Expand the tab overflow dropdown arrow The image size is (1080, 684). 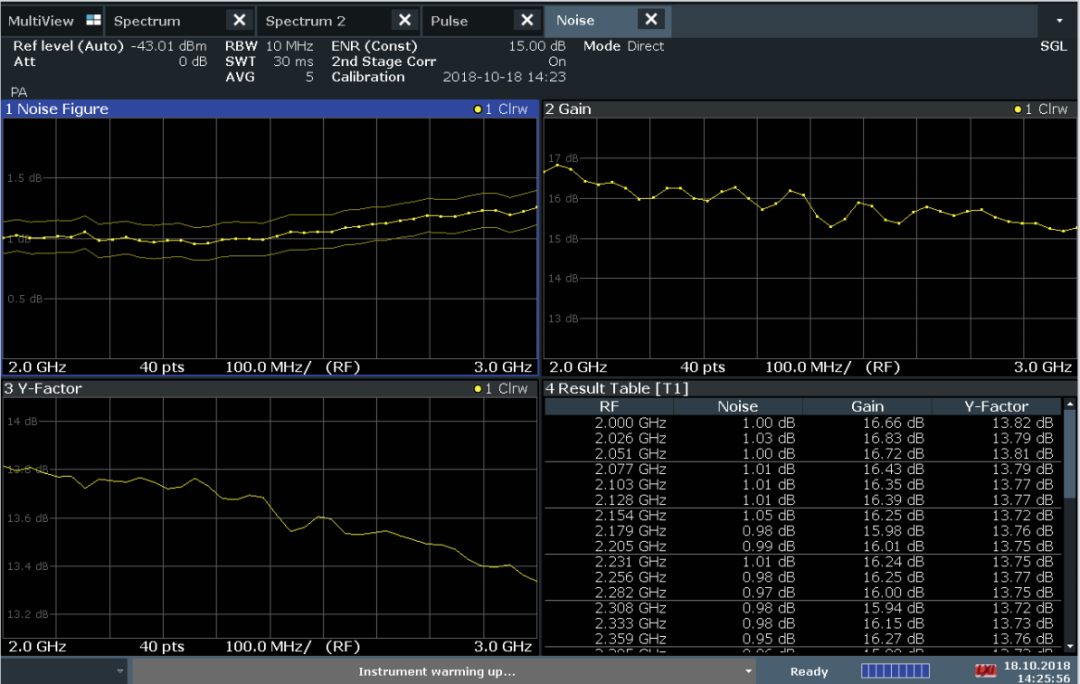[x=1059, y=20]
